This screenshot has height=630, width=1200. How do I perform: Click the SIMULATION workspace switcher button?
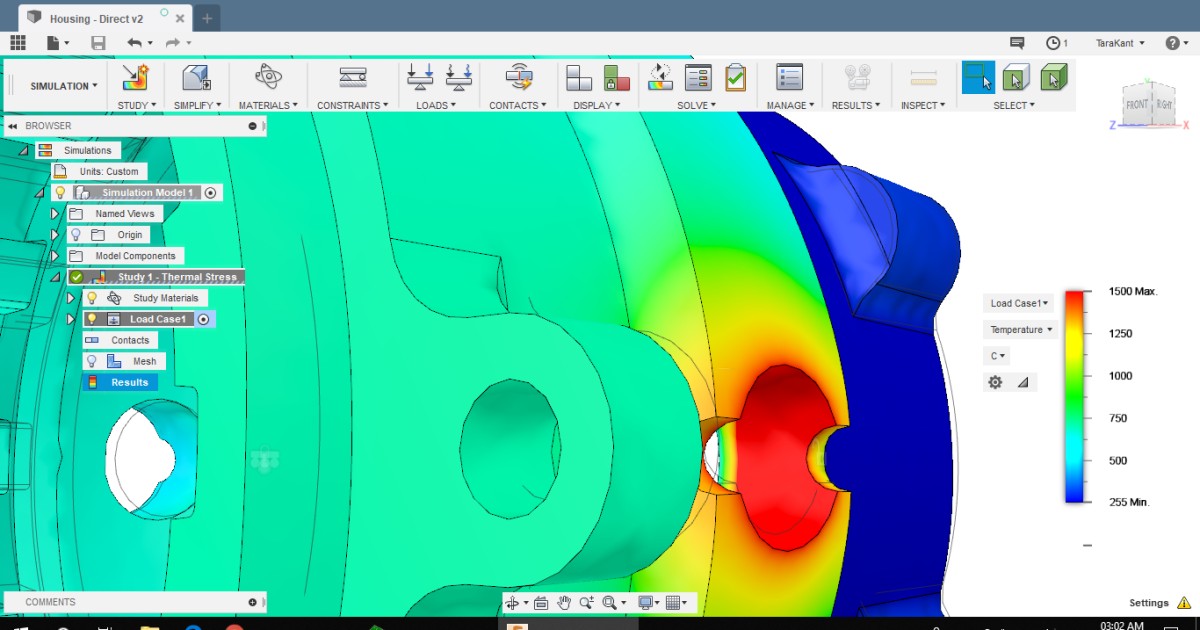pos(63,86)
